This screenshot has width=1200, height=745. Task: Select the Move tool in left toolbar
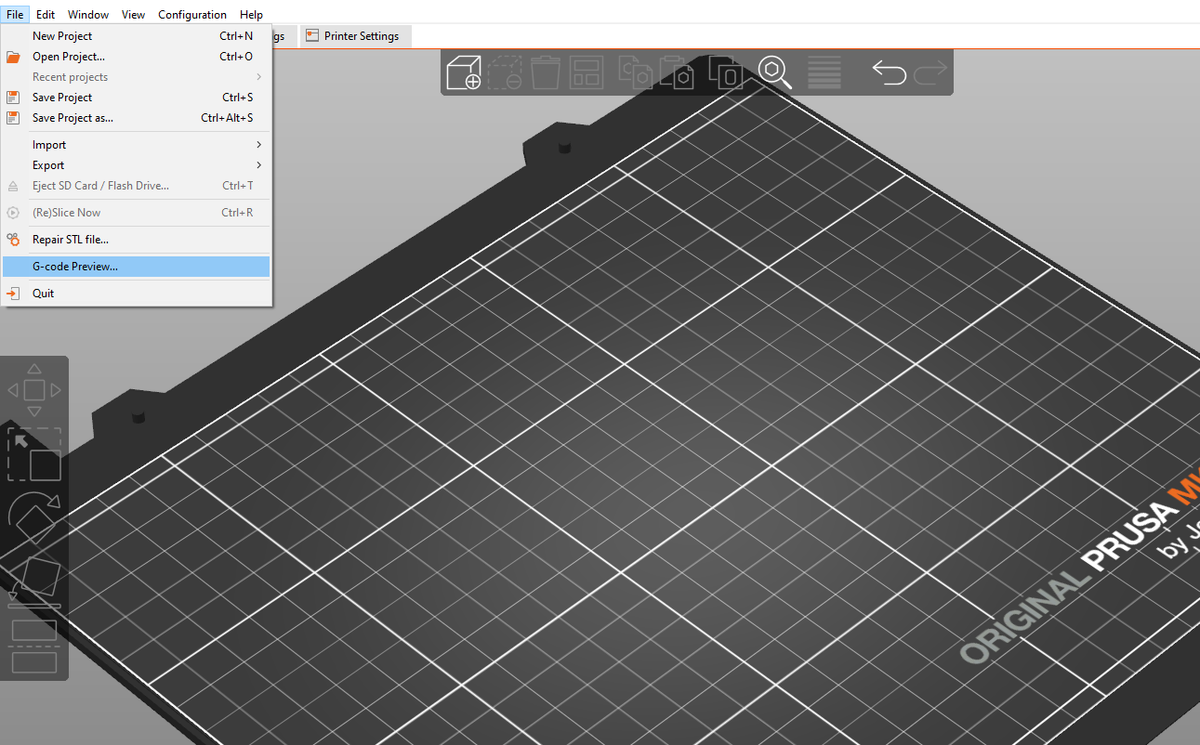[x=34, y=390]
